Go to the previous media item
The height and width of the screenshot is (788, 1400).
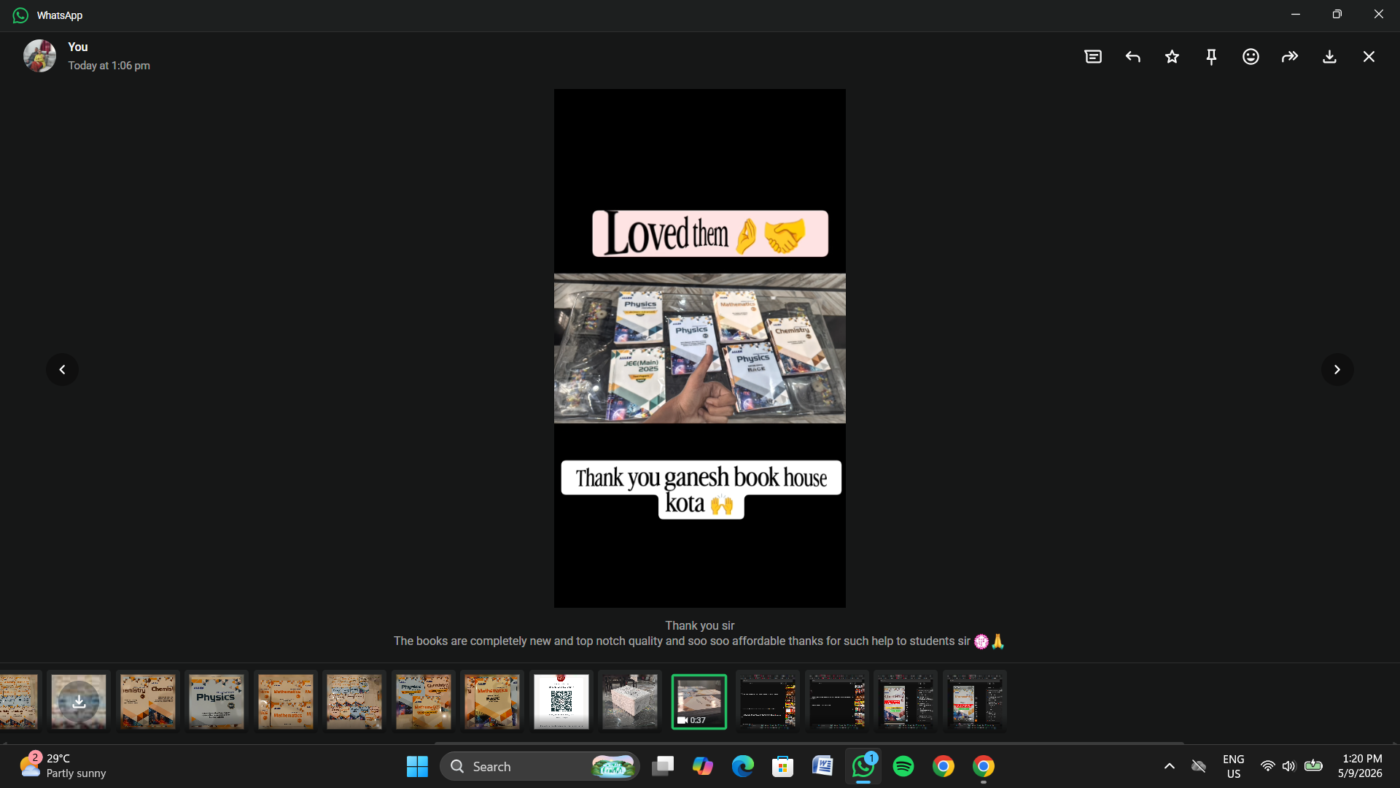[x=62, y=370]
